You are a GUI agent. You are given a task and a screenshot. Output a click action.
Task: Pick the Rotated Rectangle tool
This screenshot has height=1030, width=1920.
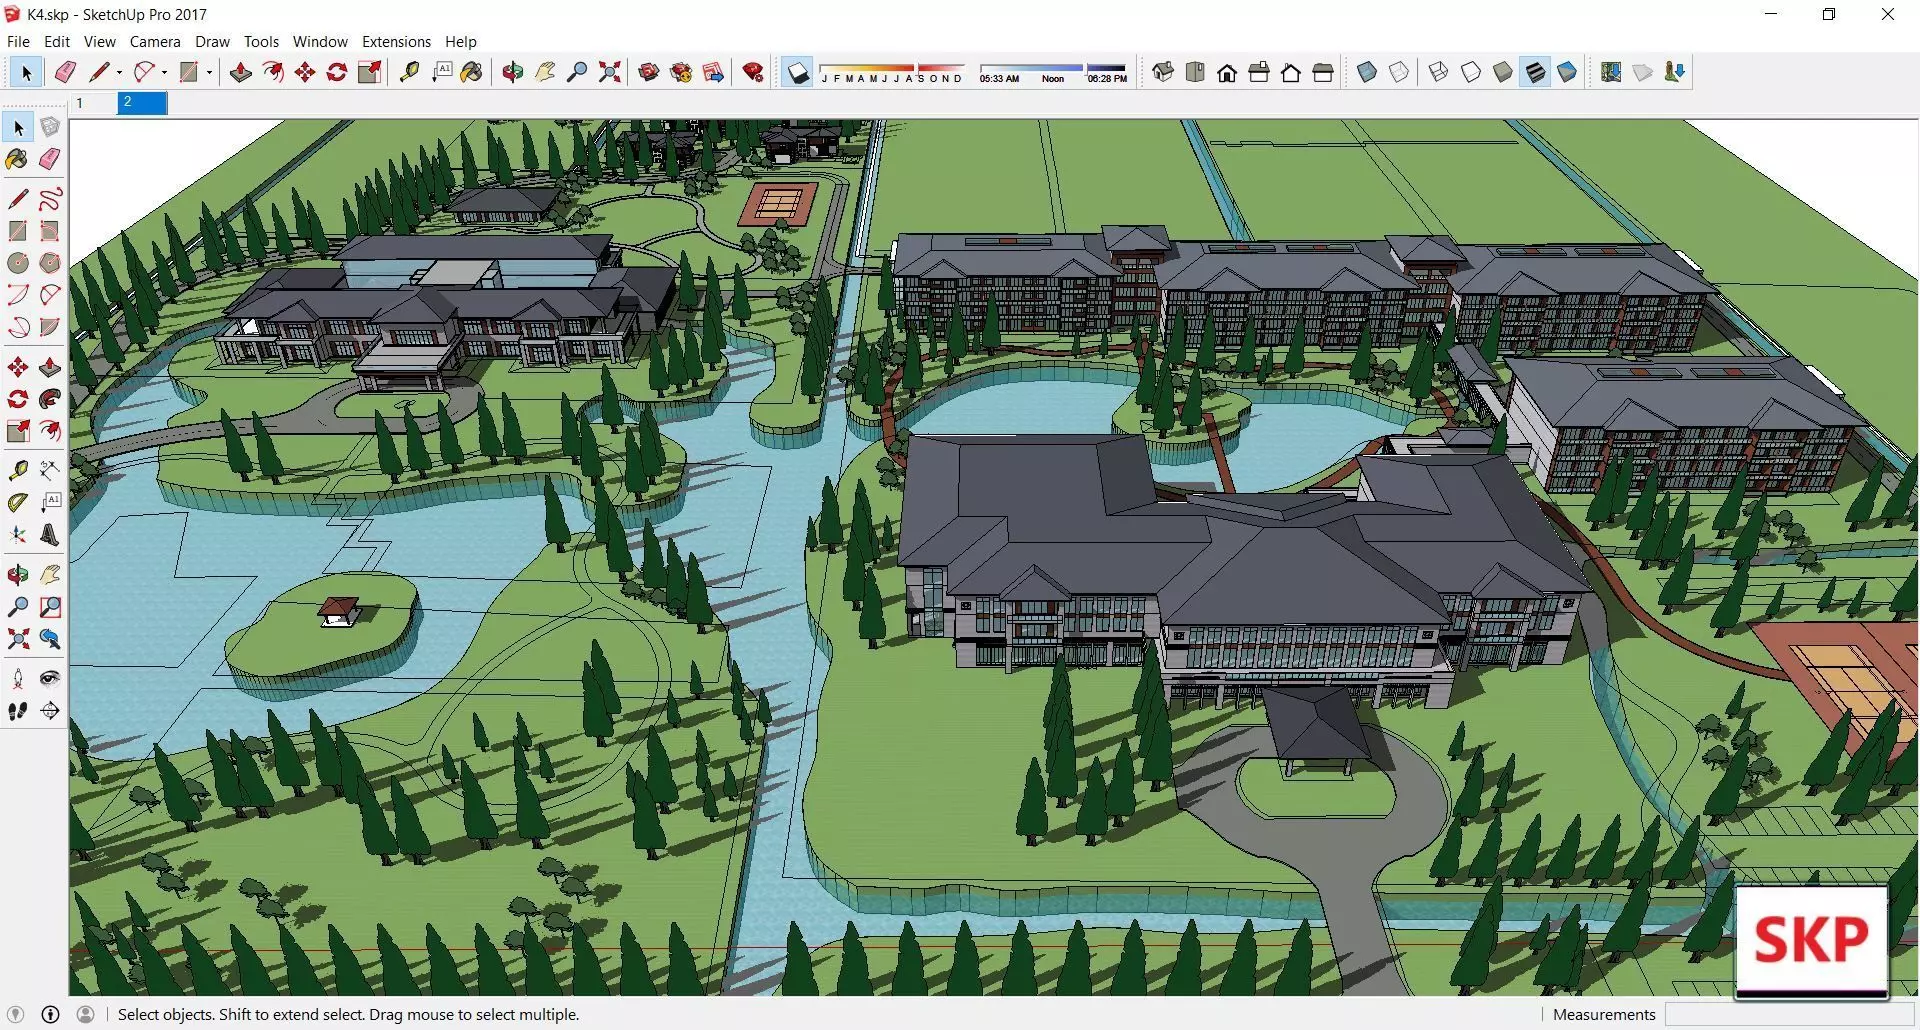tap(50, 231)
